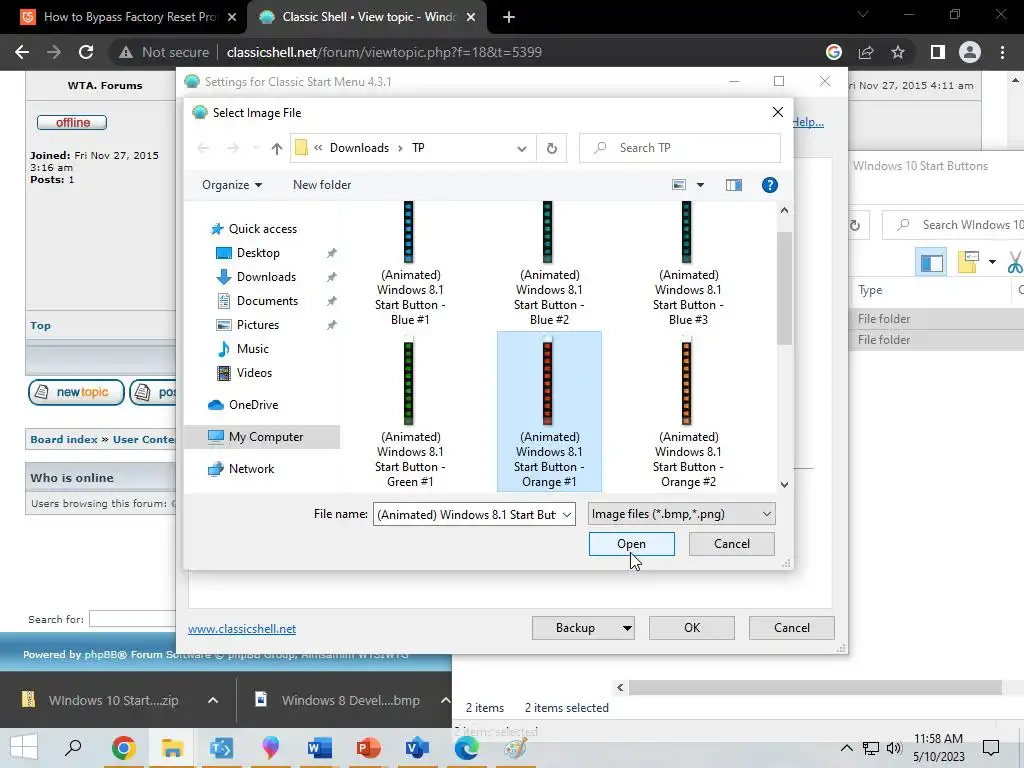Click the Open button

(632, 544)
